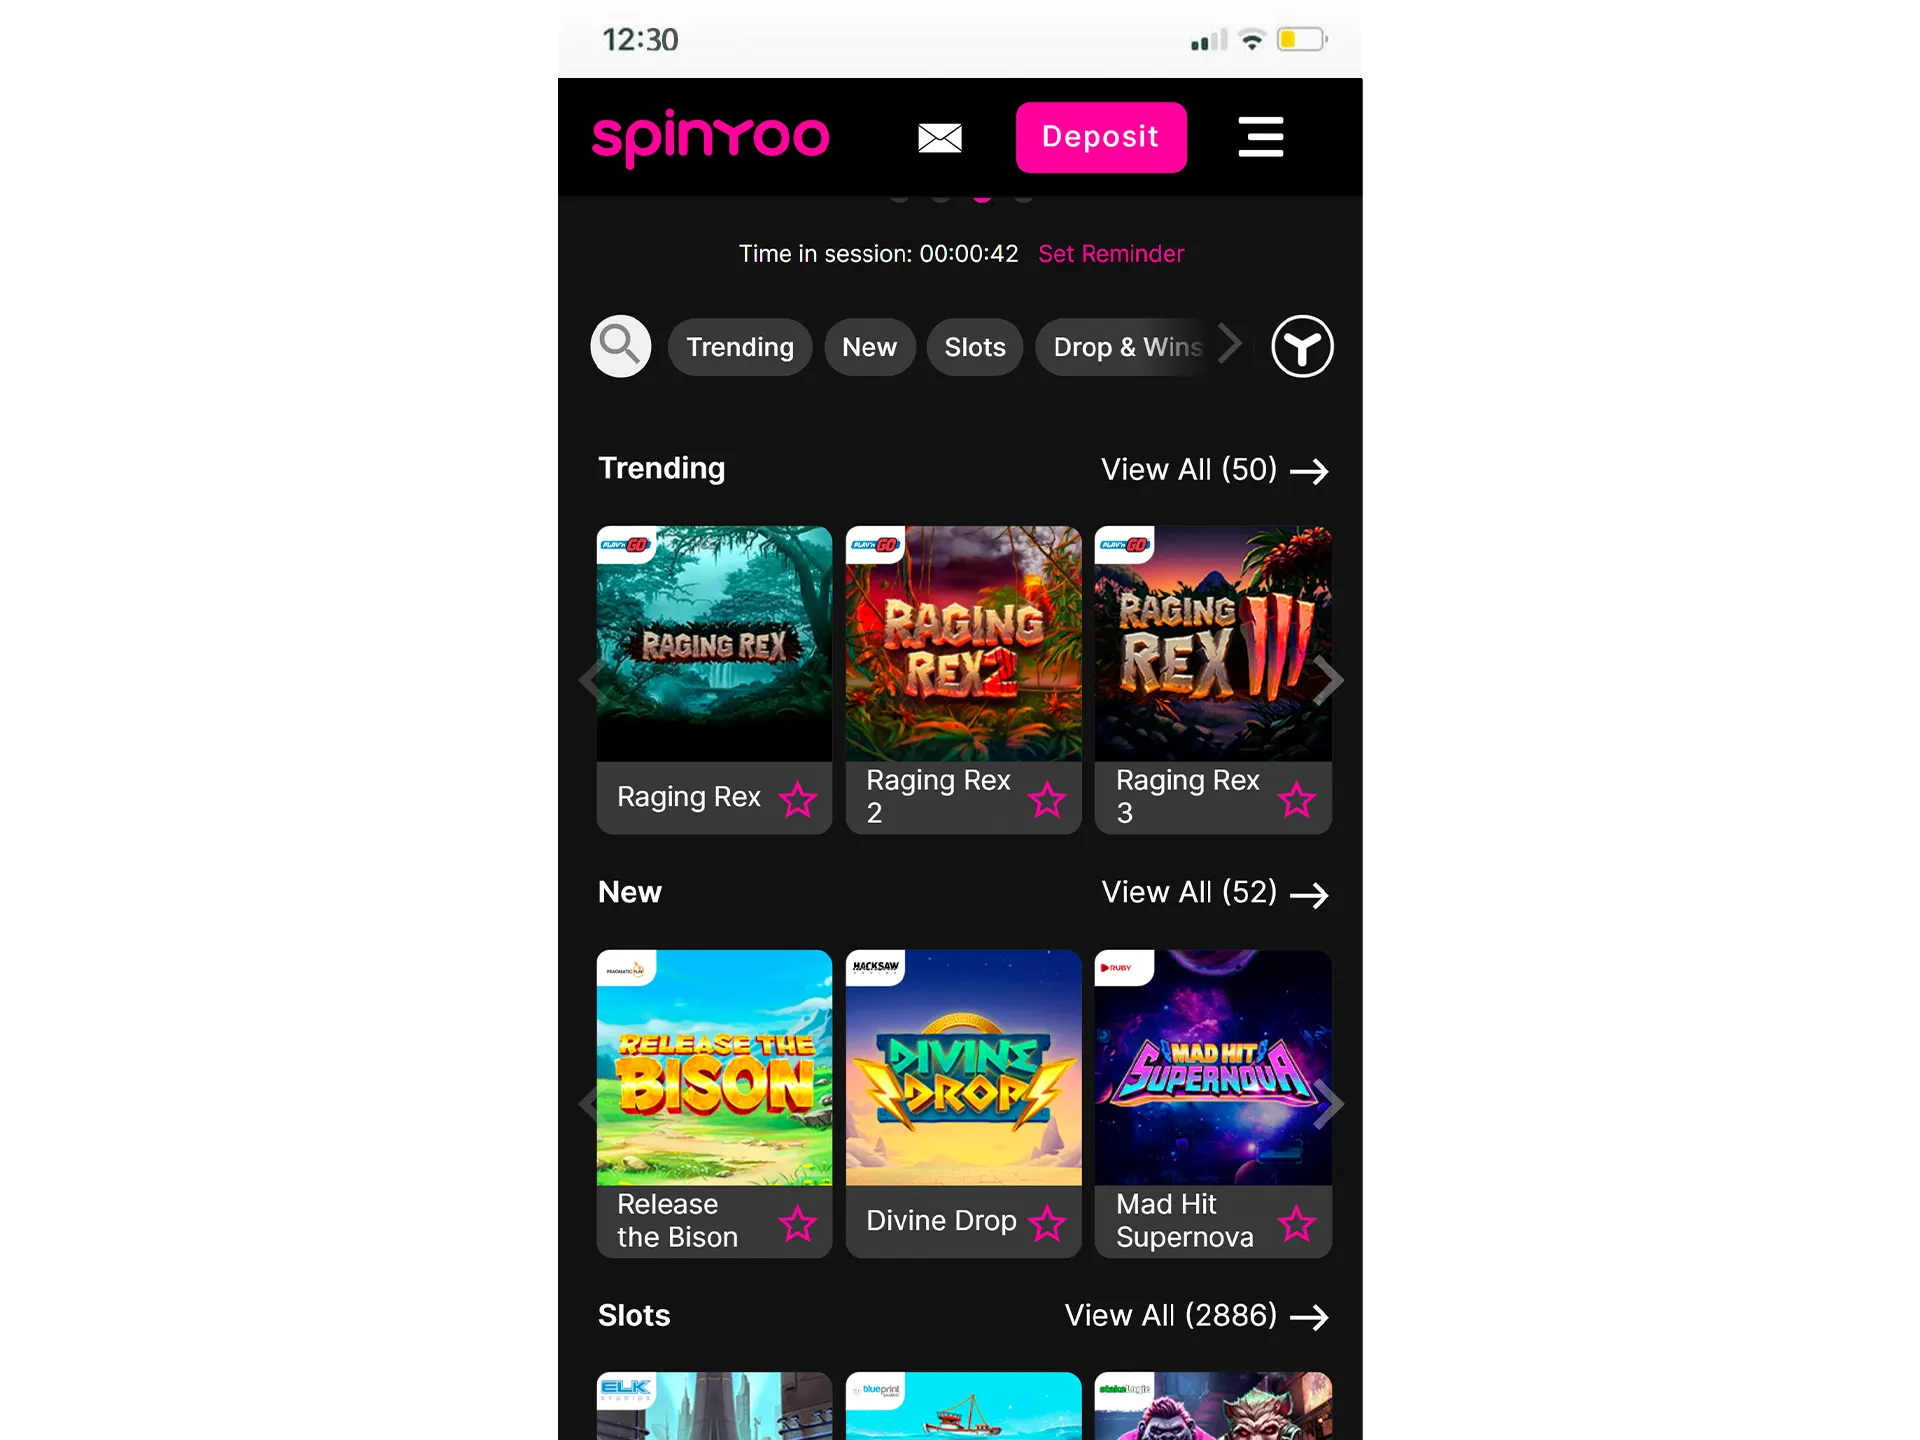This screenshot has height=1440, width=1920.
Task: Select the Trending category tab
Action: coord(739,346)
